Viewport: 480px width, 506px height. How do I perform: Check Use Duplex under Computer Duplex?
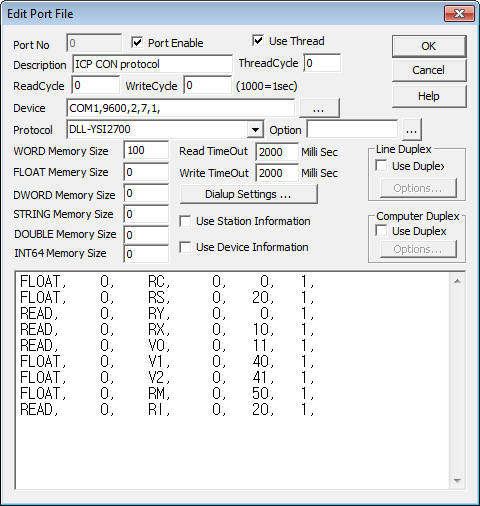coord(381,231)
